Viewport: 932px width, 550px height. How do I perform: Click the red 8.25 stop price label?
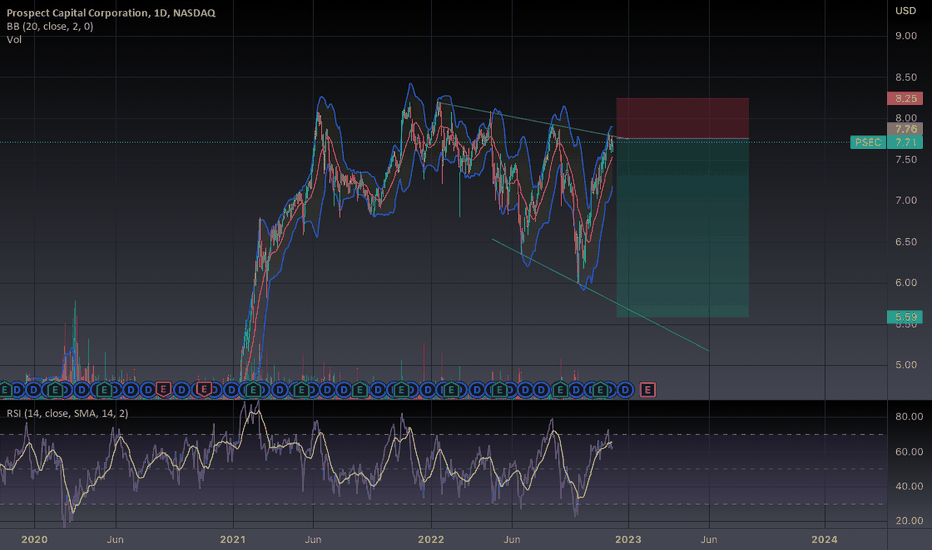[x=905, y=98]
